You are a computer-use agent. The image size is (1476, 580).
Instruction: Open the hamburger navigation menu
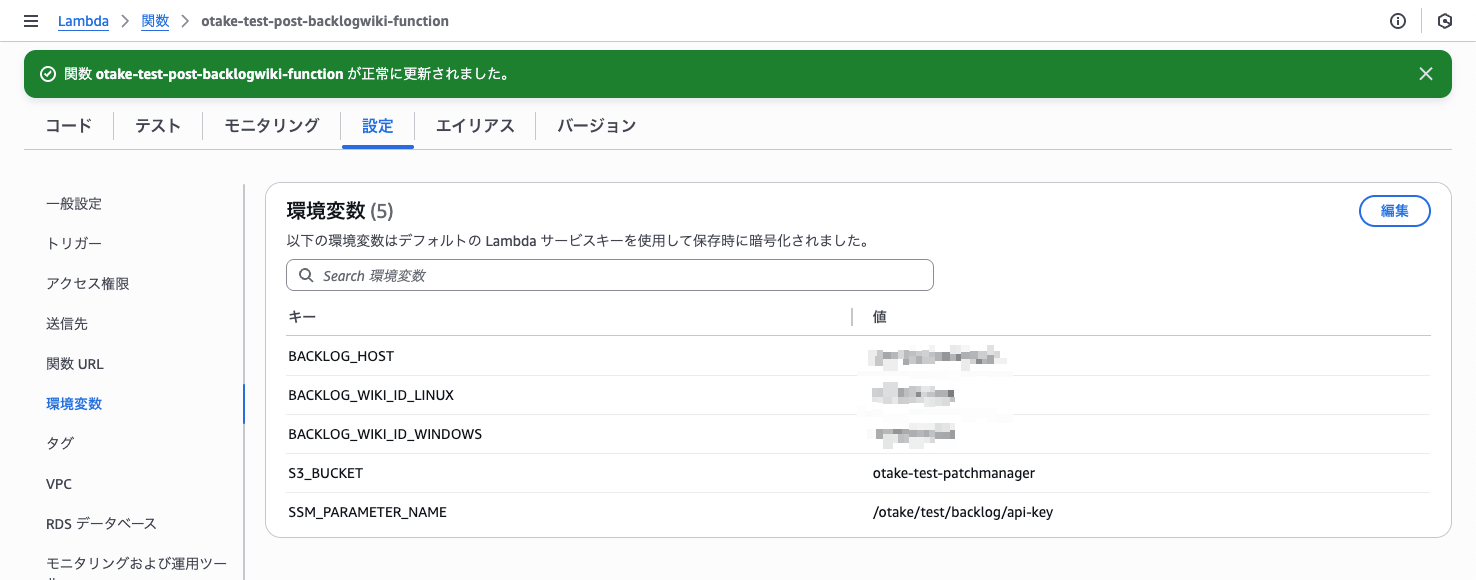[31, 21]
